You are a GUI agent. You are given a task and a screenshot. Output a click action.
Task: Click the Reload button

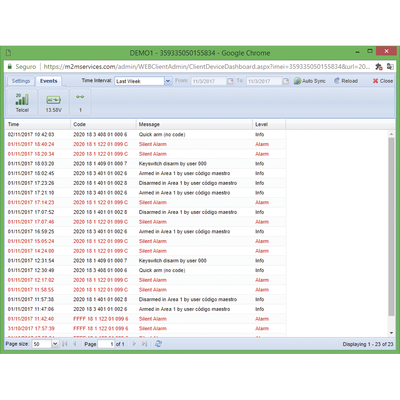(x=346, y=81)
